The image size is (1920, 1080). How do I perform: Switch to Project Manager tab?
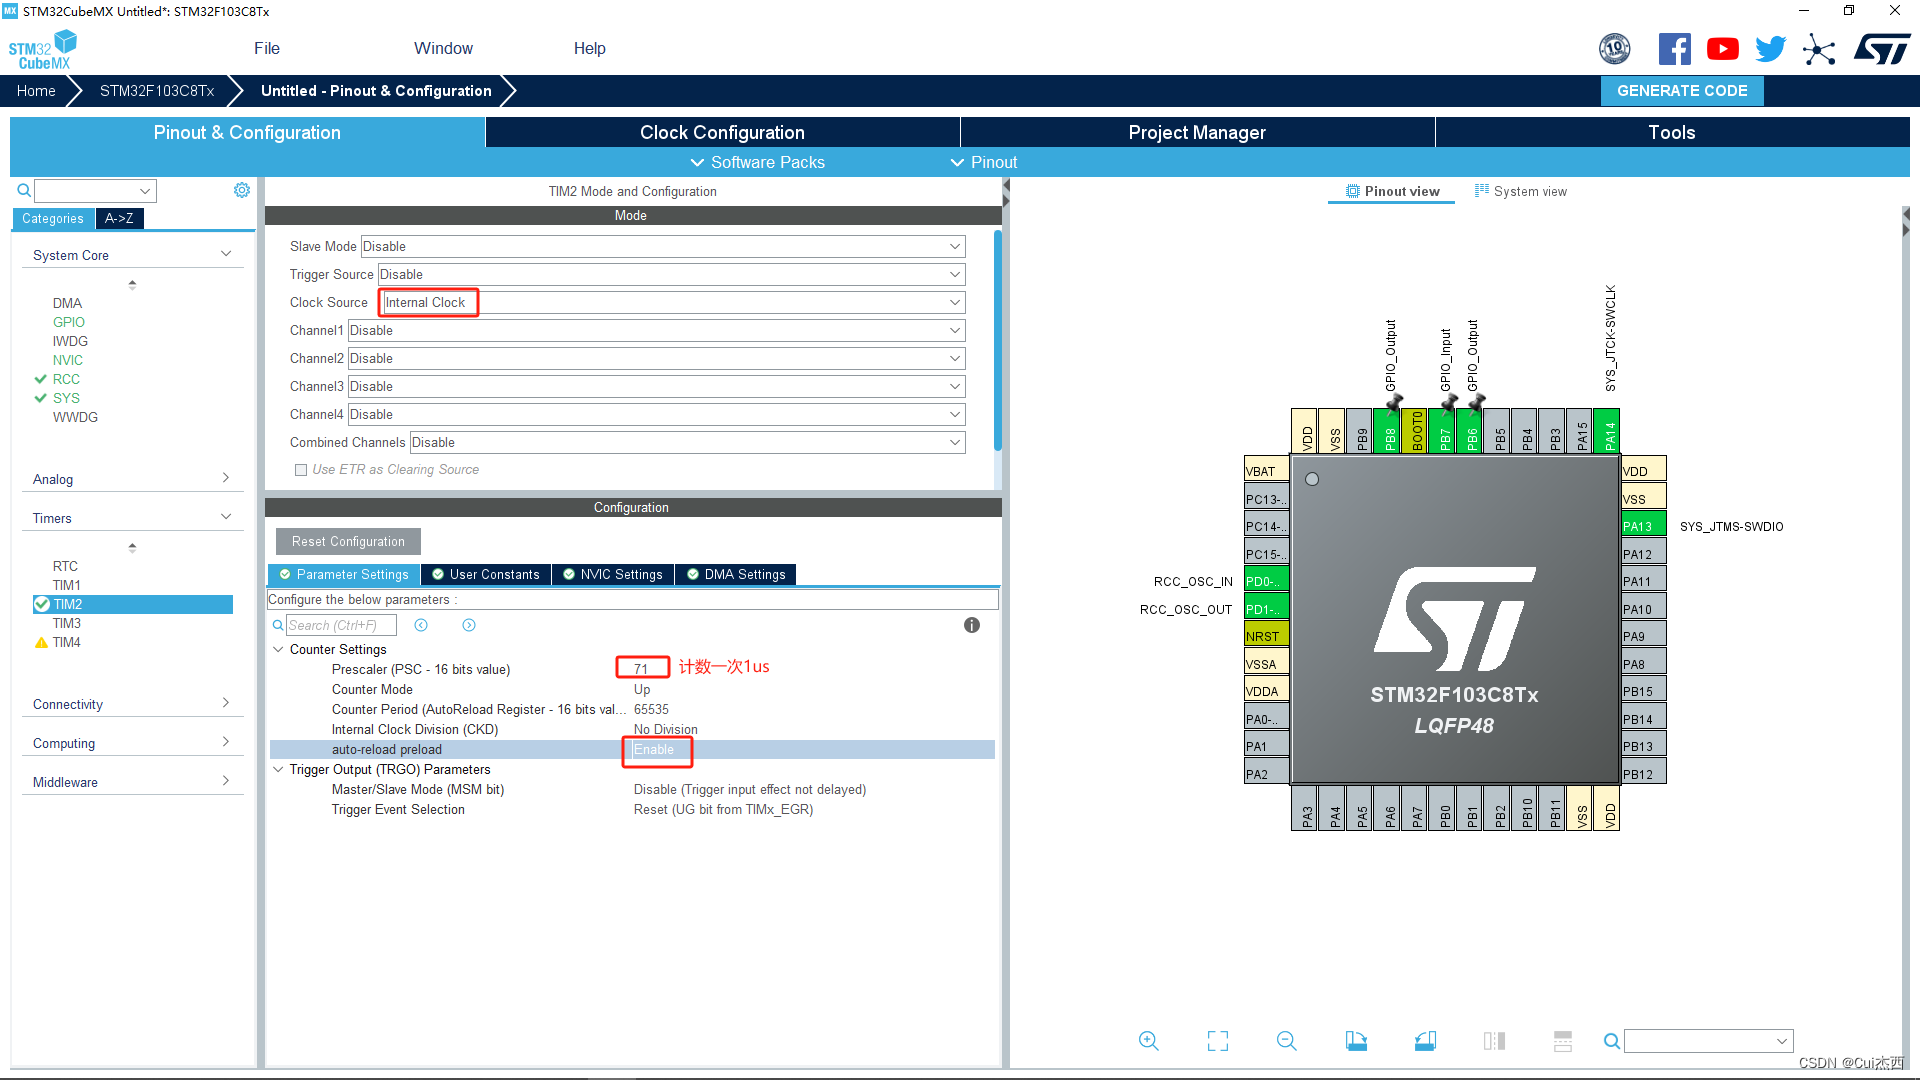(x=1197, y=132)
